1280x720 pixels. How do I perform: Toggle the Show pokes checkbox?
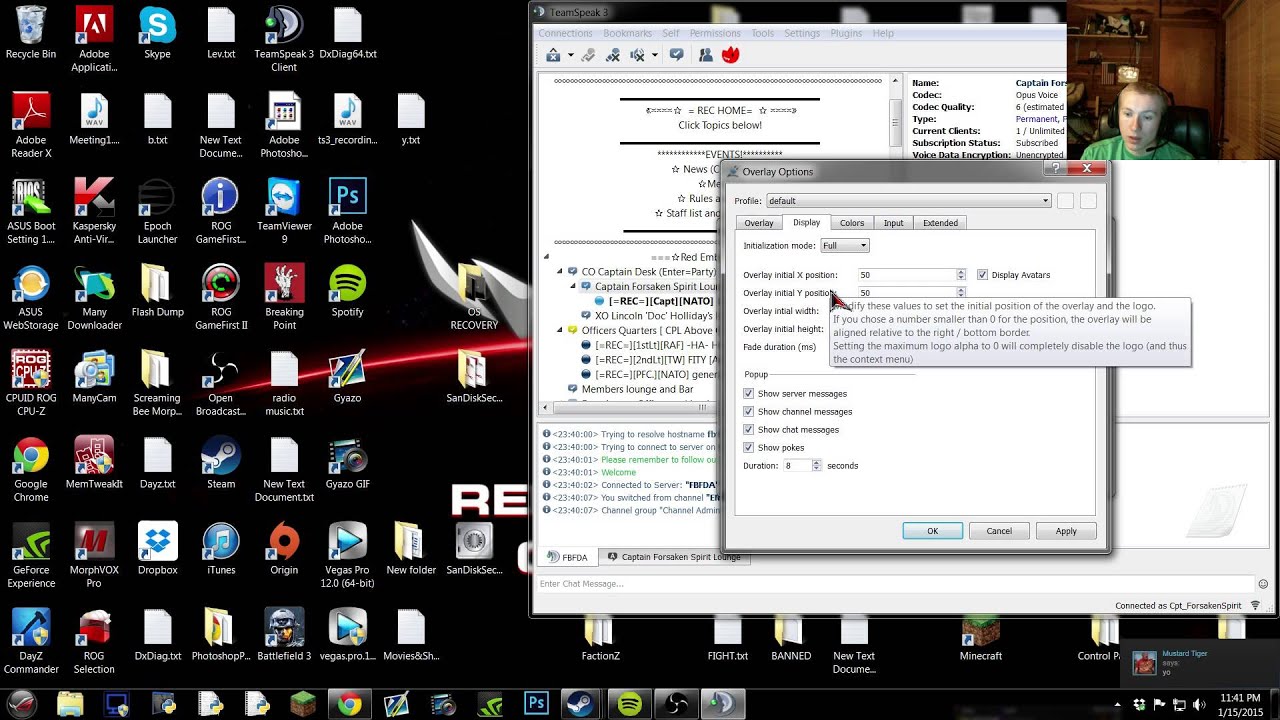[x=749, y=448]
